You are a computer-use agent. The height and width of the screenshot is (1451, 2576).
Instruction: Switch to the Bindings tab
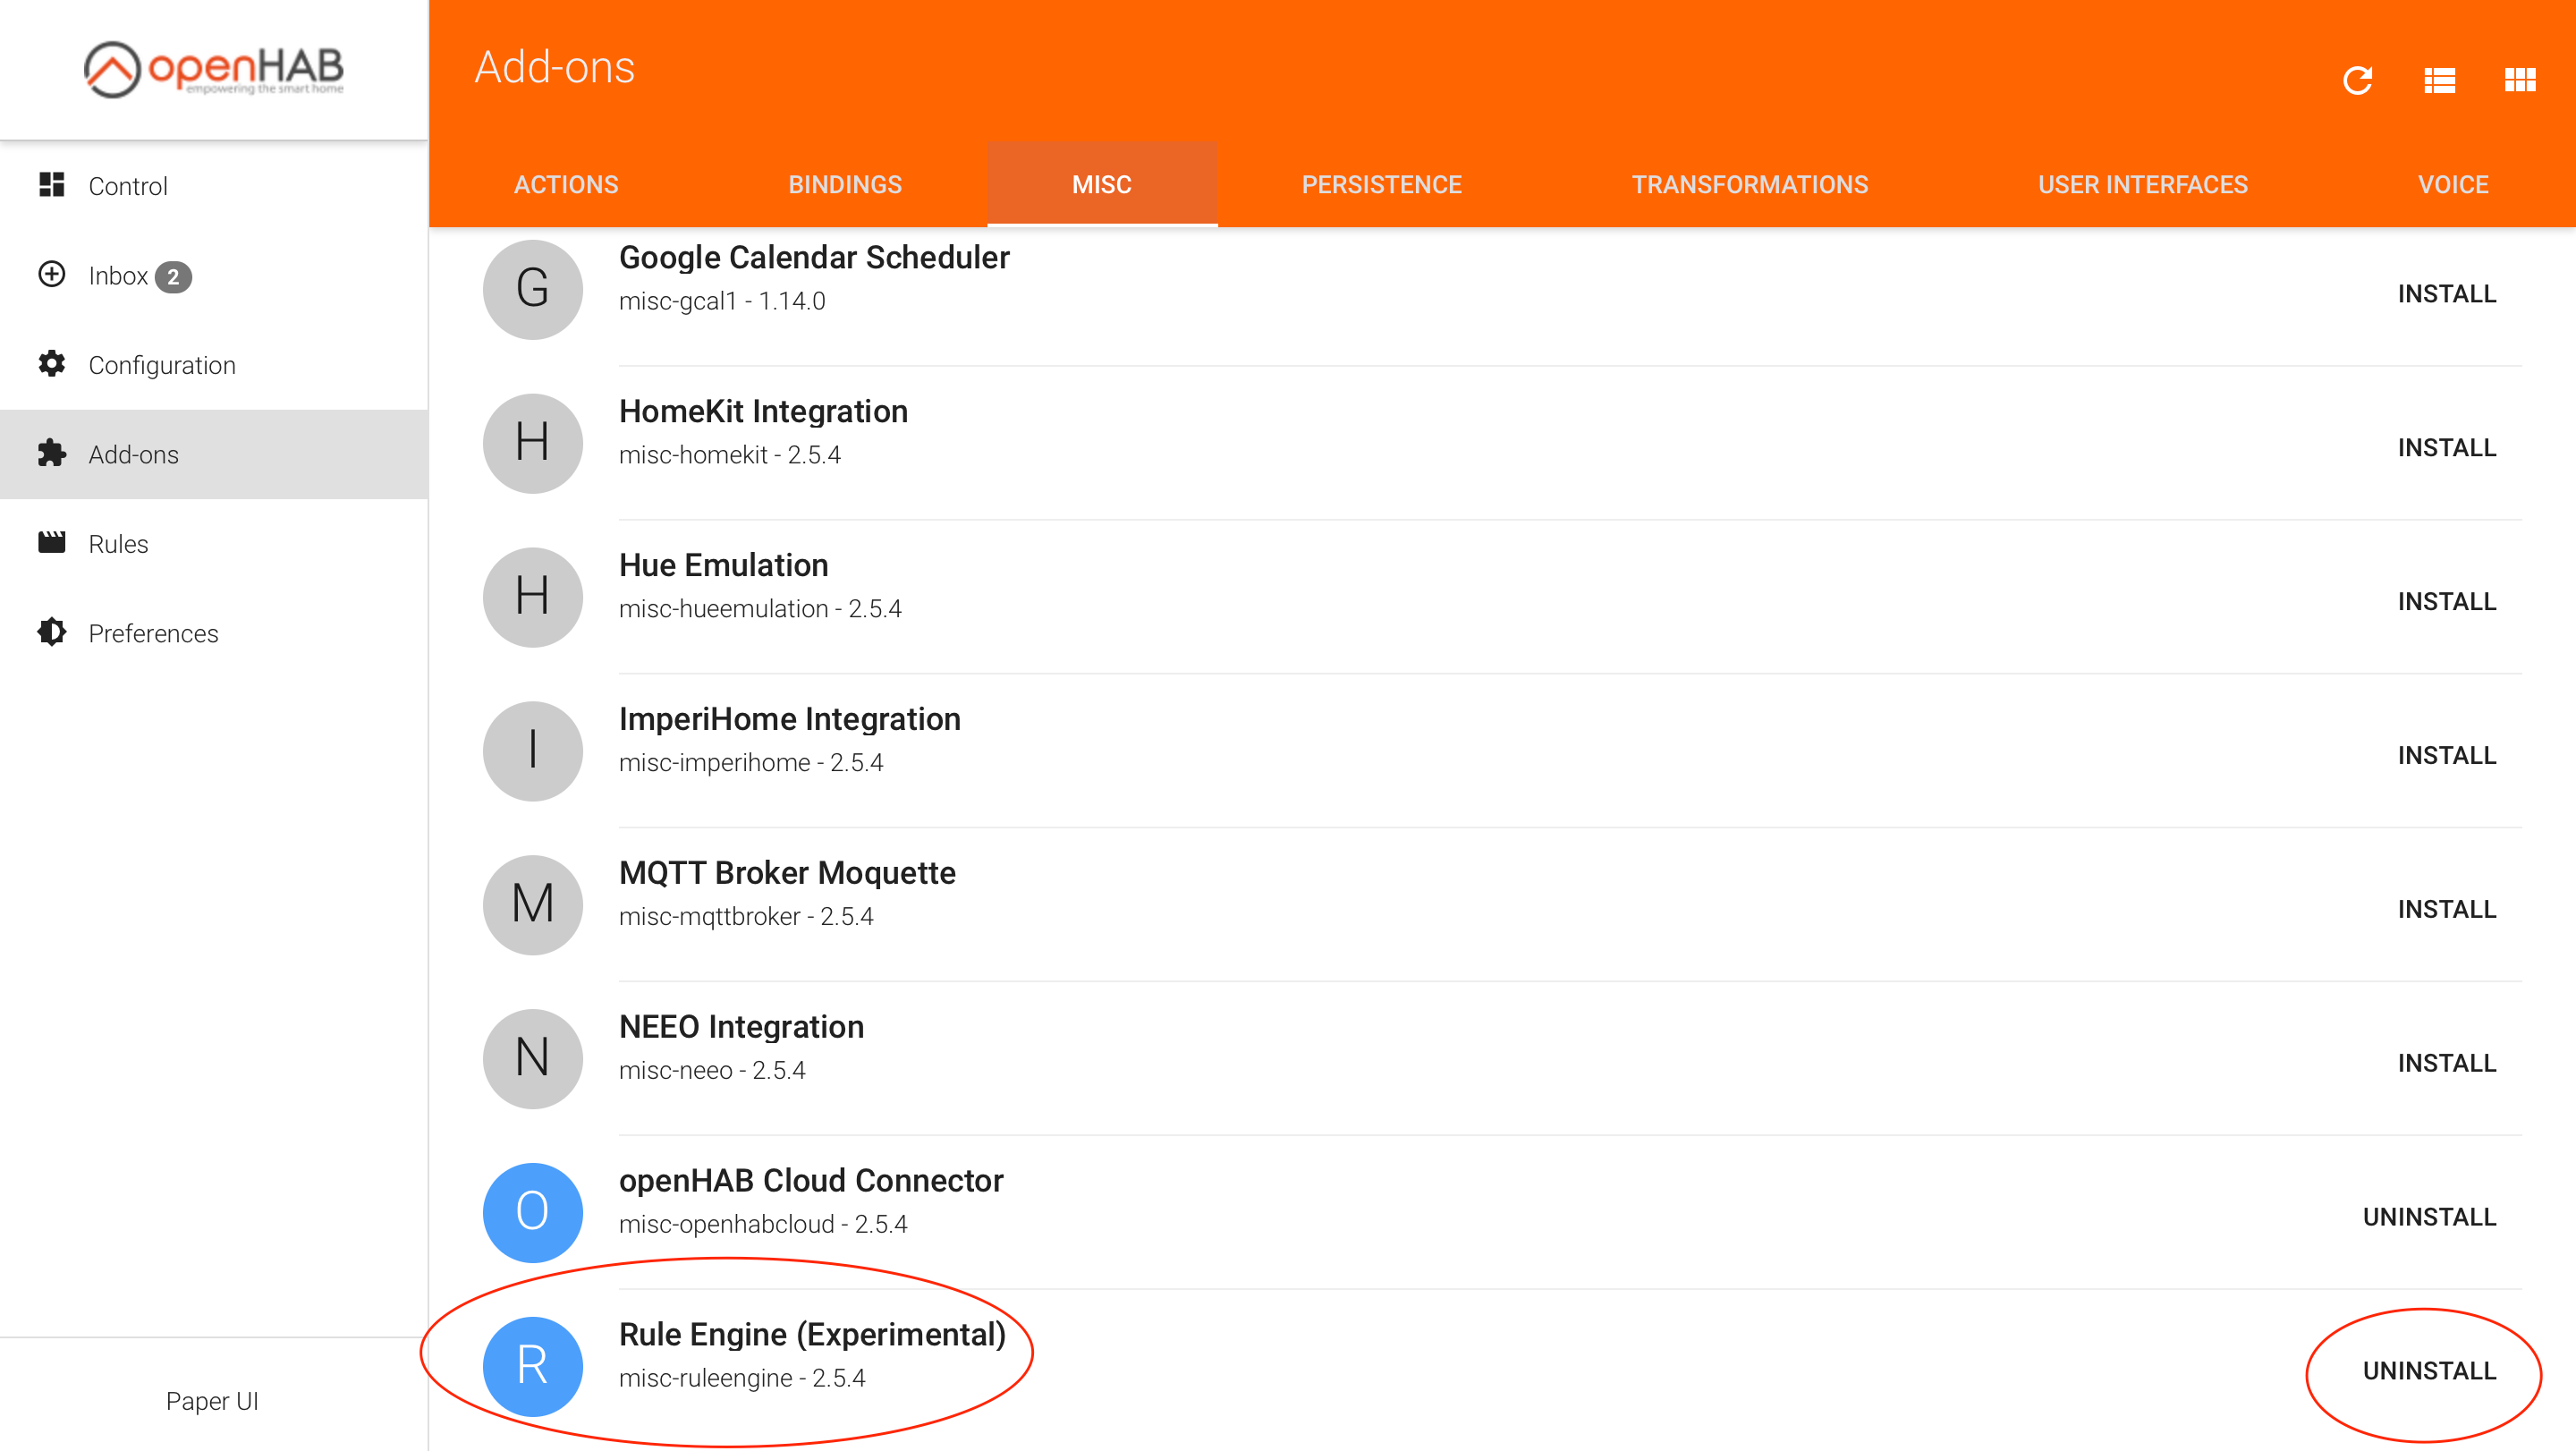[844, 185]
